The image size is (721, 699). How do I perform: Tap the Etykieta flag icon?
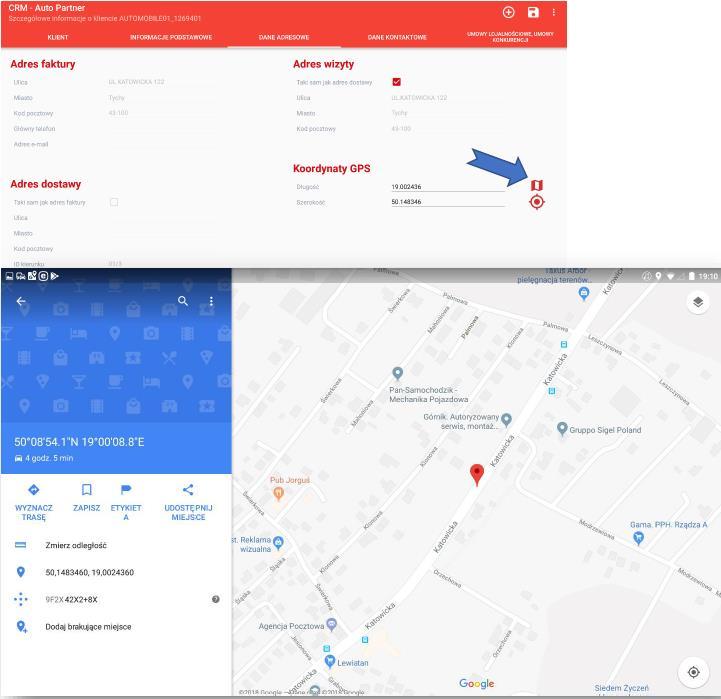(x=126, y=489)
